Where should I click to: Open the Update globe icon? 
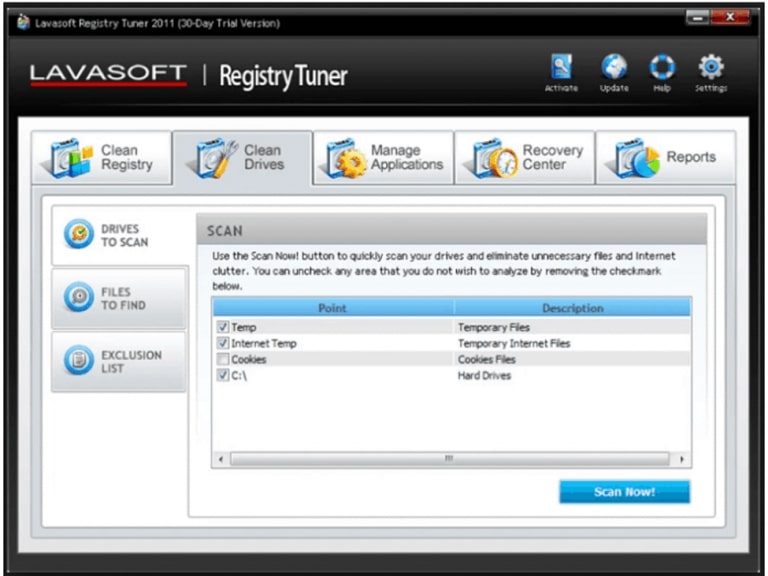click(x=613, y=68)
